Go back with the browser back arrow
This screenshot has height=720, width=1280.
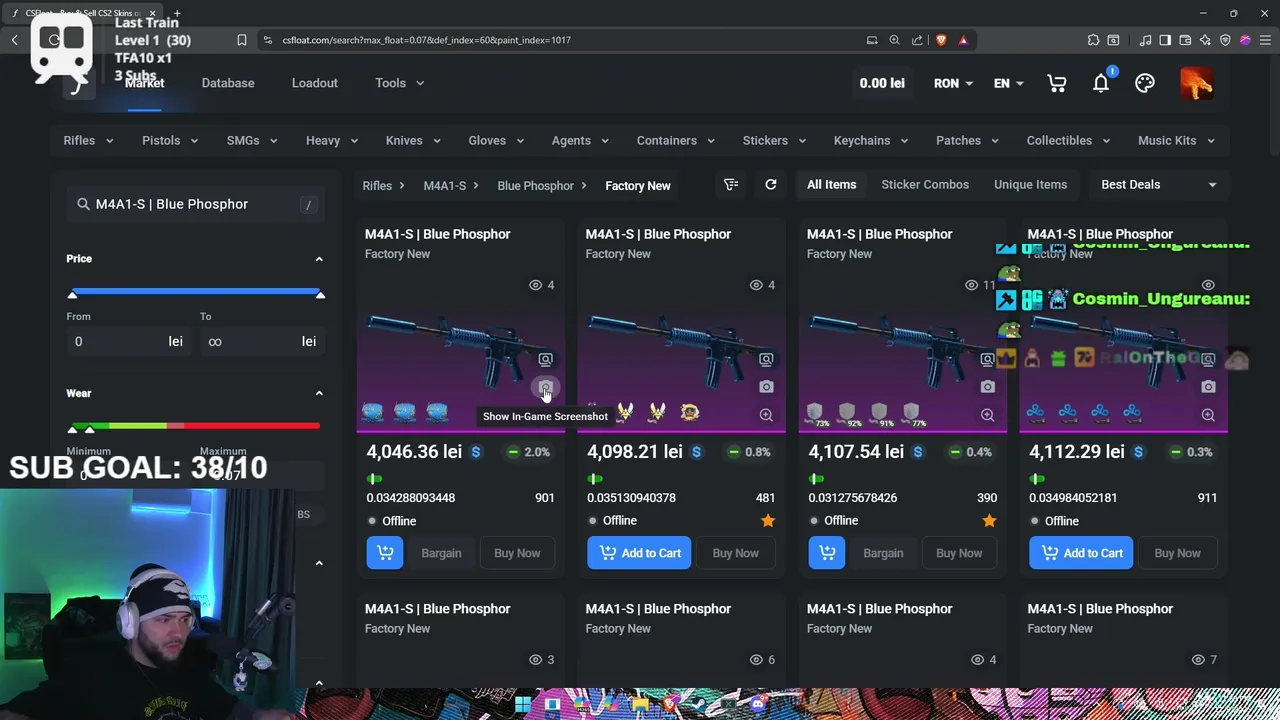(15, 40)
